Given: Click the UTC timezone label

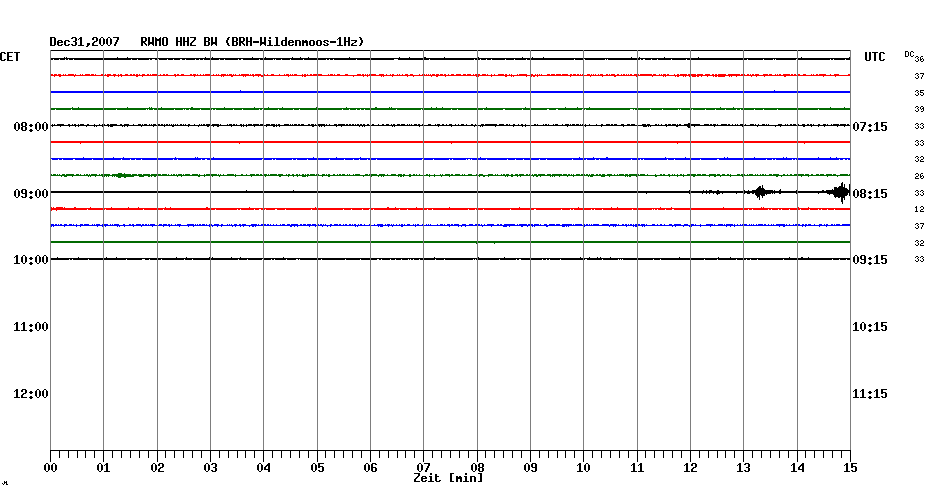Looking at the screenshot, I should [875, 57].
